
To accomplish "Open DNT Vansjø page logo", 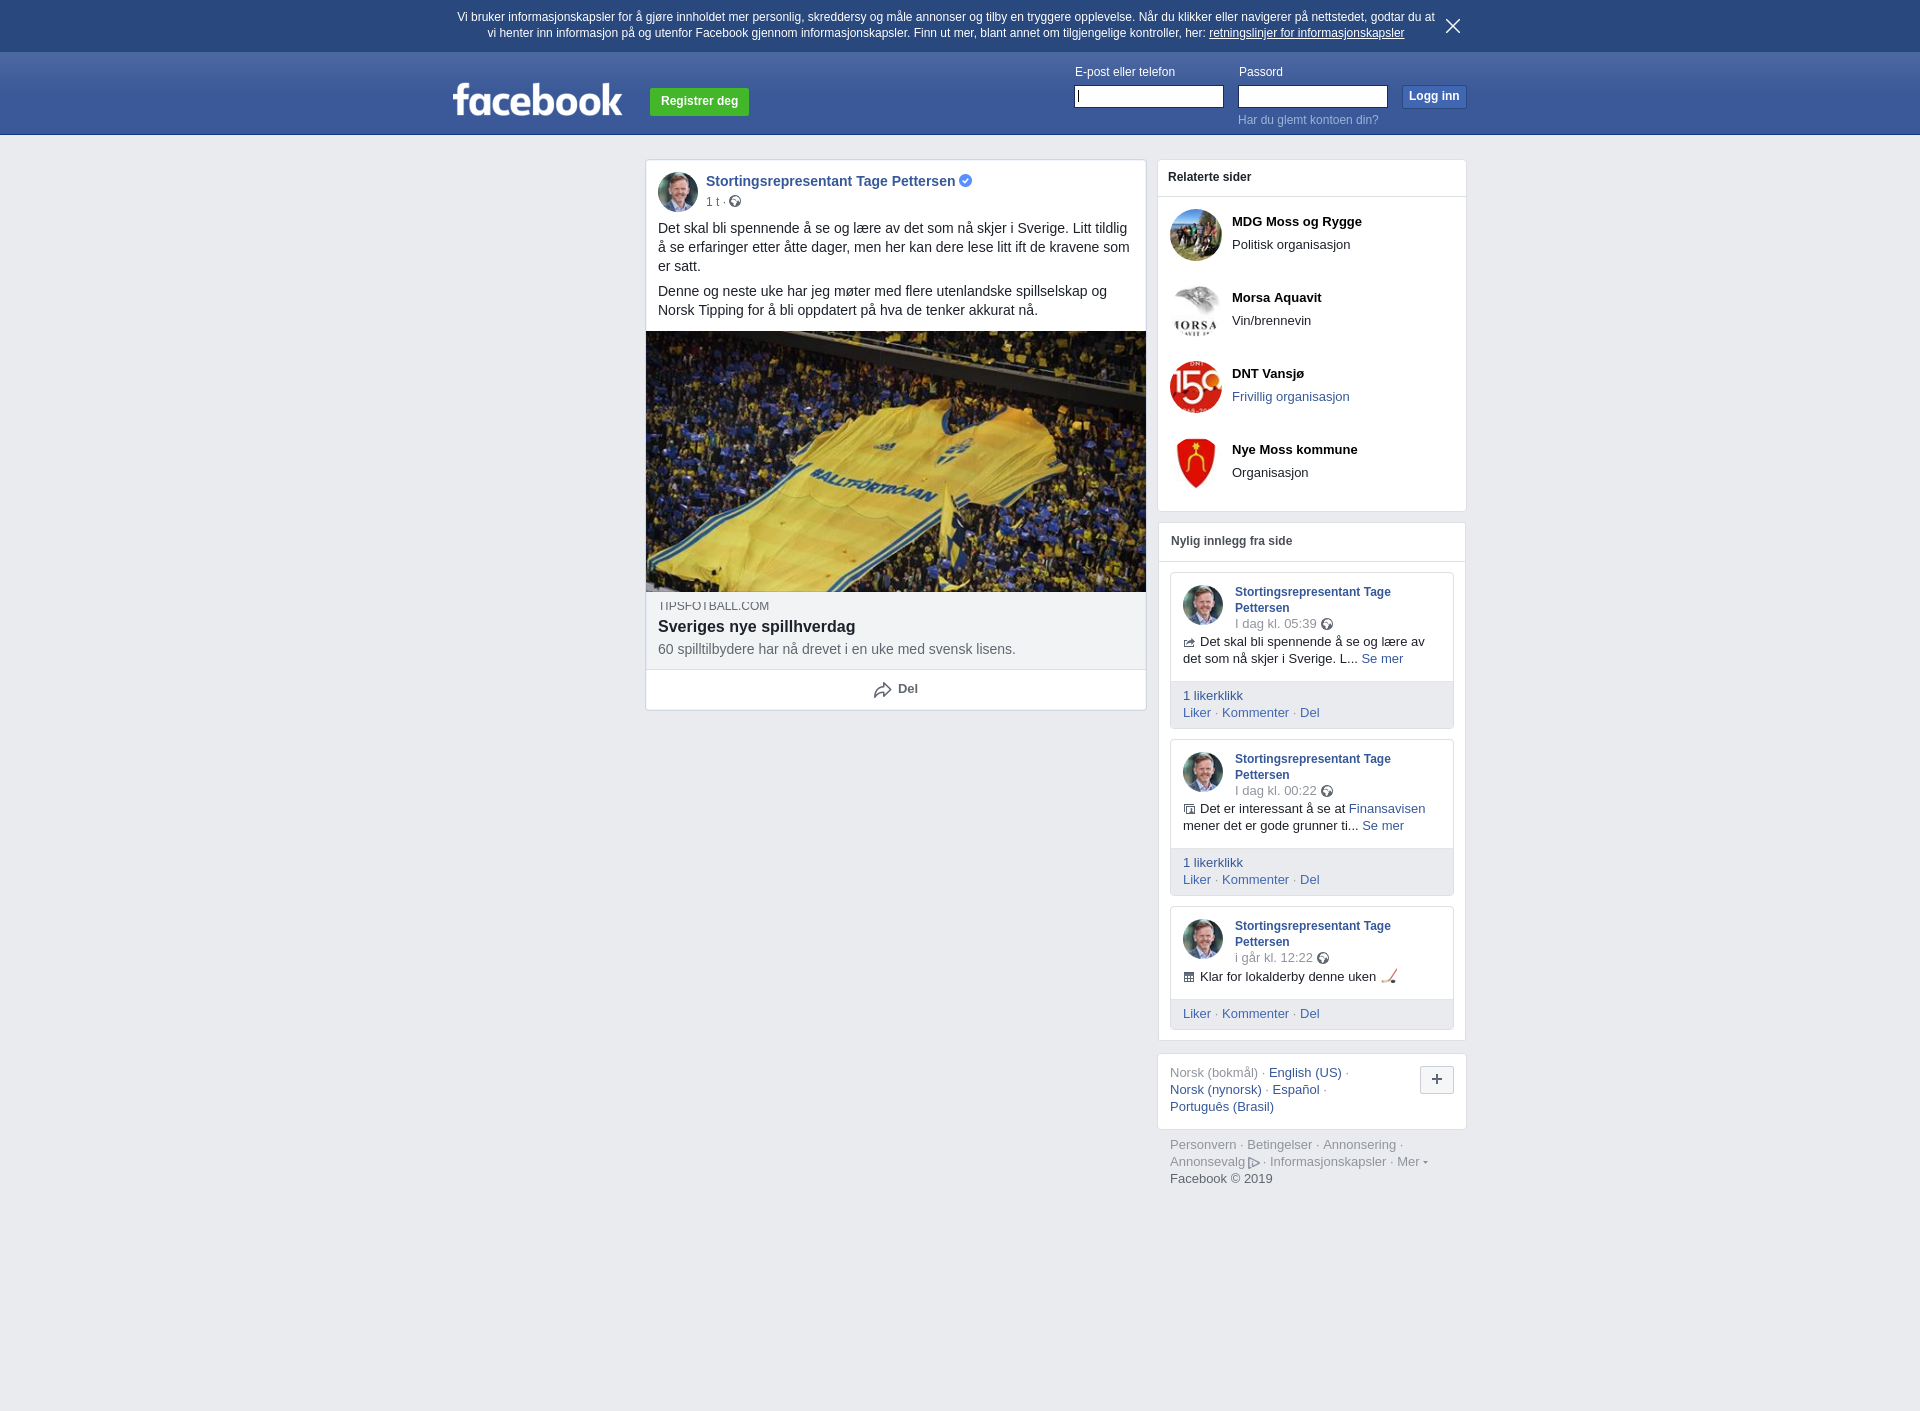I will tap(1196, 387).
